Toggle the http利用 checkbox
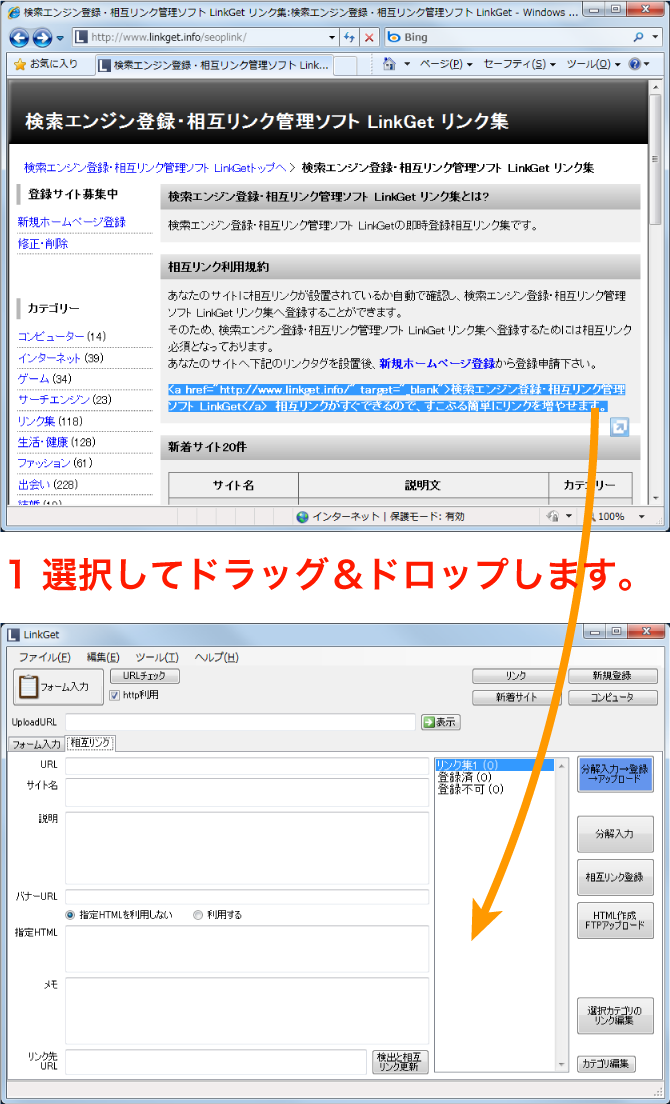The width and height of the screenshot is (670, 1104). (x=115, y=695)
